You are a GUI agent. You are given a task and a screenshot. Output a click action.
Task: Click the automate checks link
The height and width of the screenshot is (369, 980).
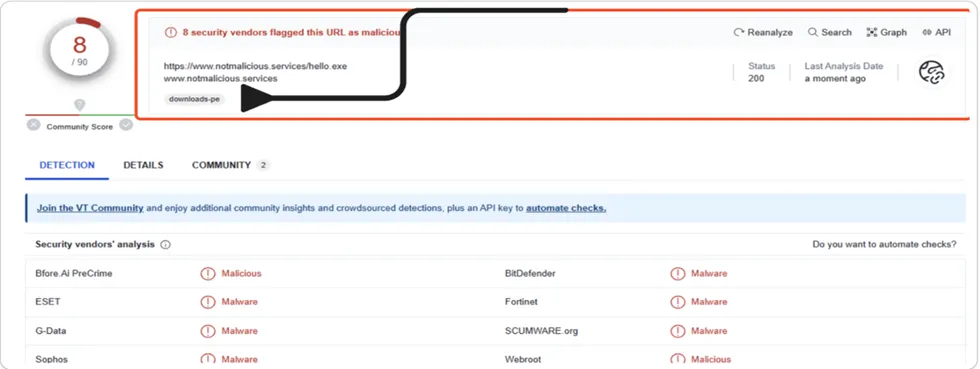(x=566, y=208)
